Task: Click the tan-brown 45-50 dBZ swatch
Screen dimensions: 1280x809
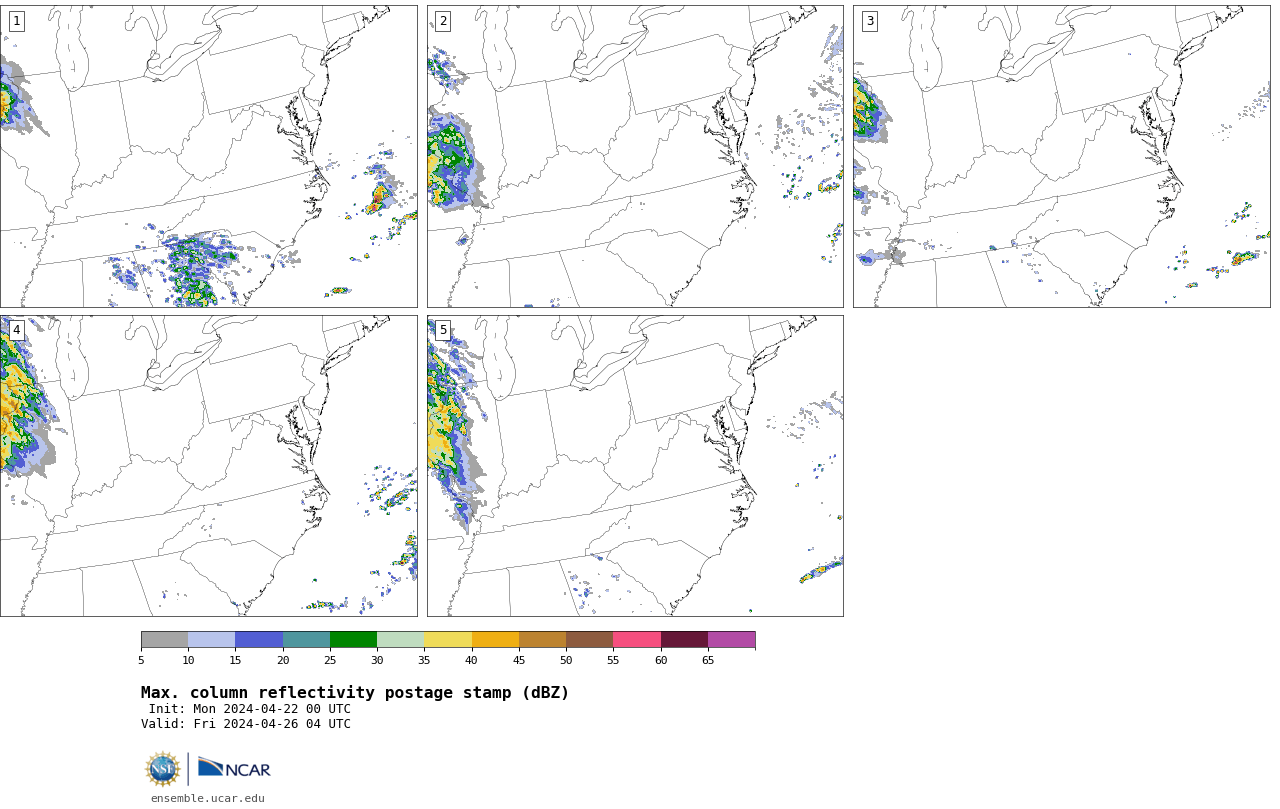Action: 542,640
